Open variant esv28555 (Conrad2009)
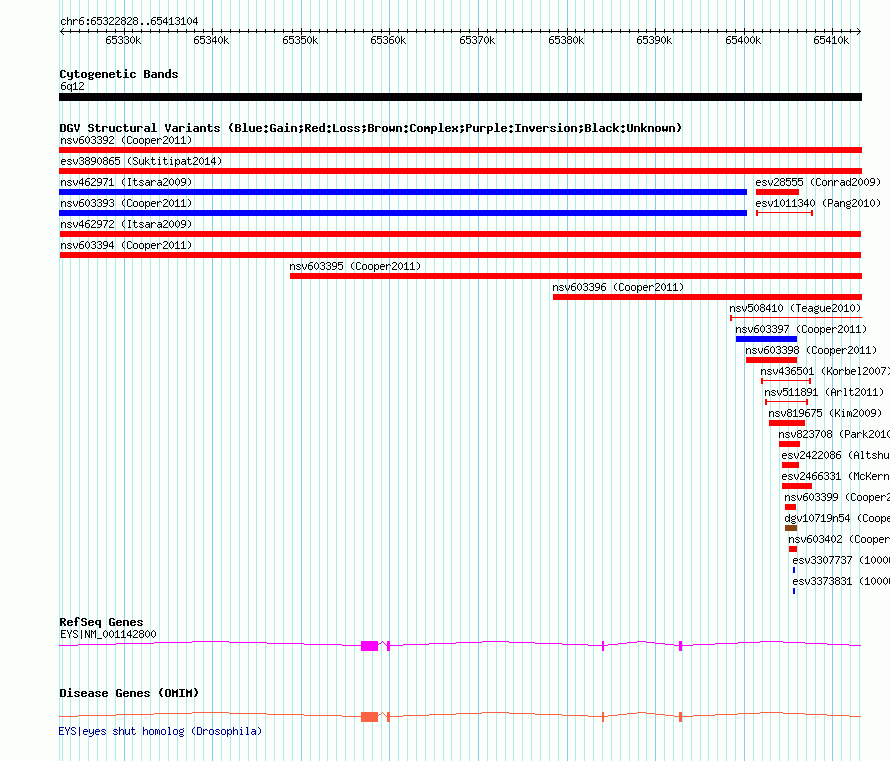The height and width of the screenshot is (761, 890). (818, 182)
